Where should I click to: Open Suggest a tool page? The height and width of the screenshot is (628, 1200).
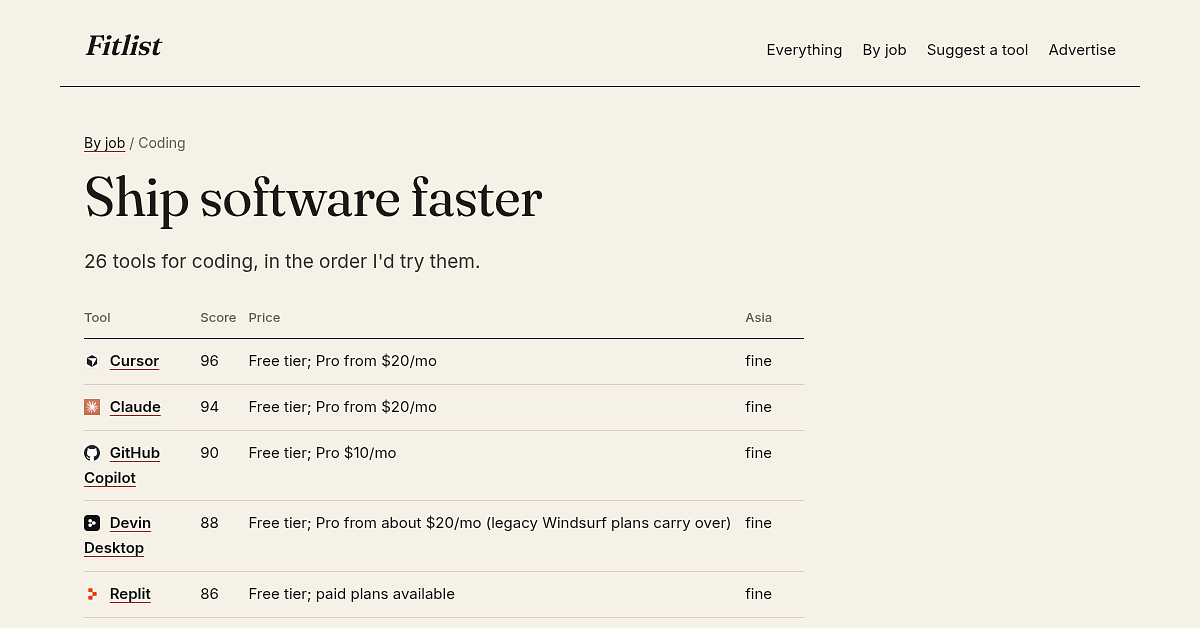tap(977, 50)
